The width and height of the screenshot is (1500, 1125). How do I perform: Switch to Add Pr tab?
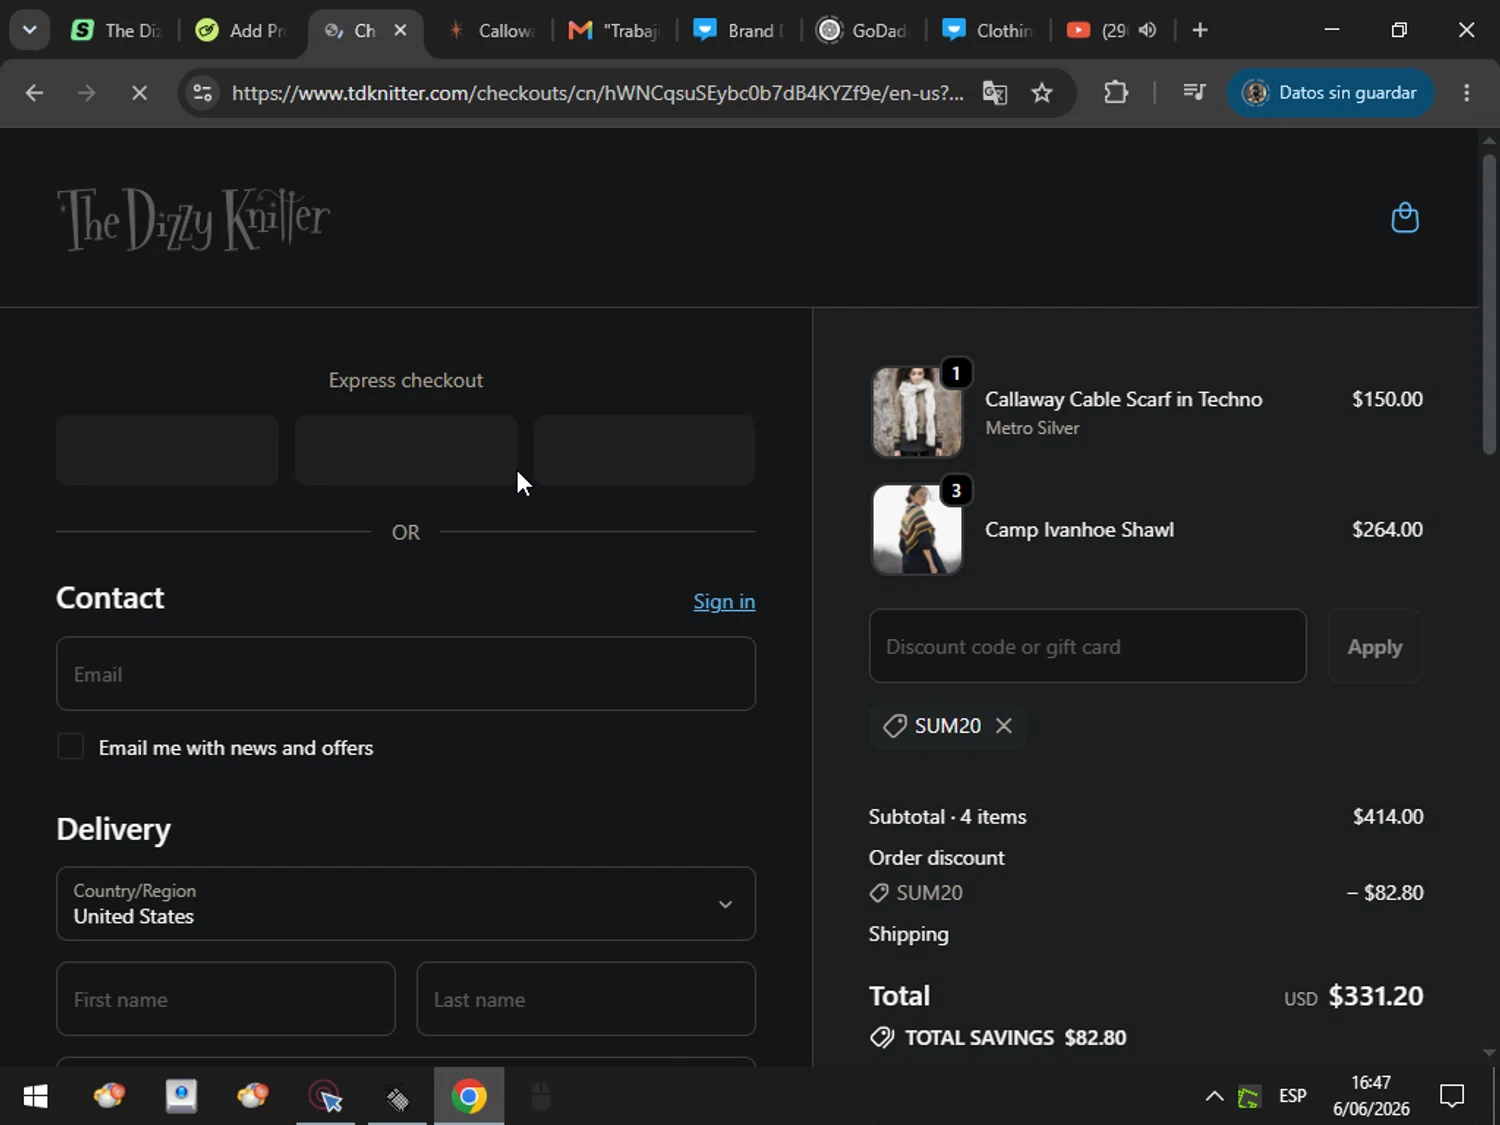click(x=242, y=30)
